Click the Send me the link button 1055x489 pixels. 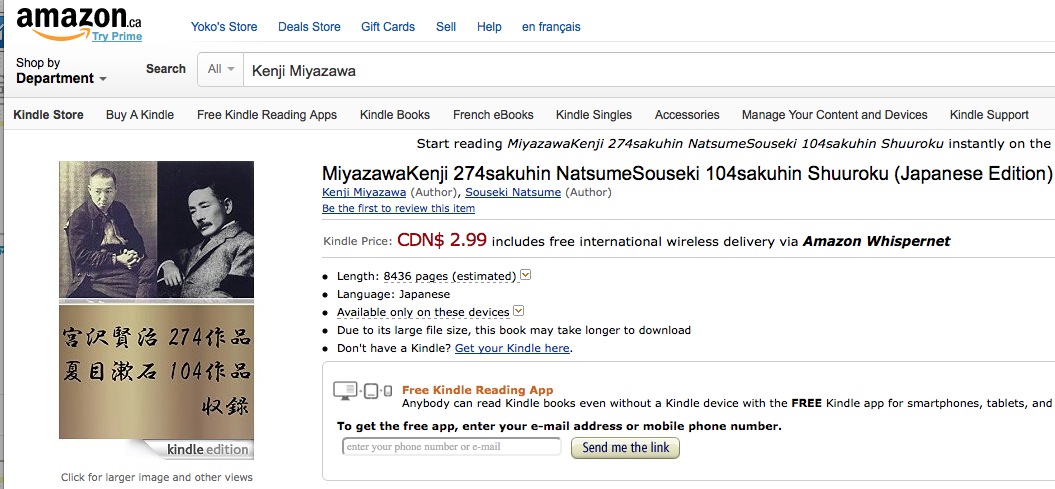pos(626,447)
